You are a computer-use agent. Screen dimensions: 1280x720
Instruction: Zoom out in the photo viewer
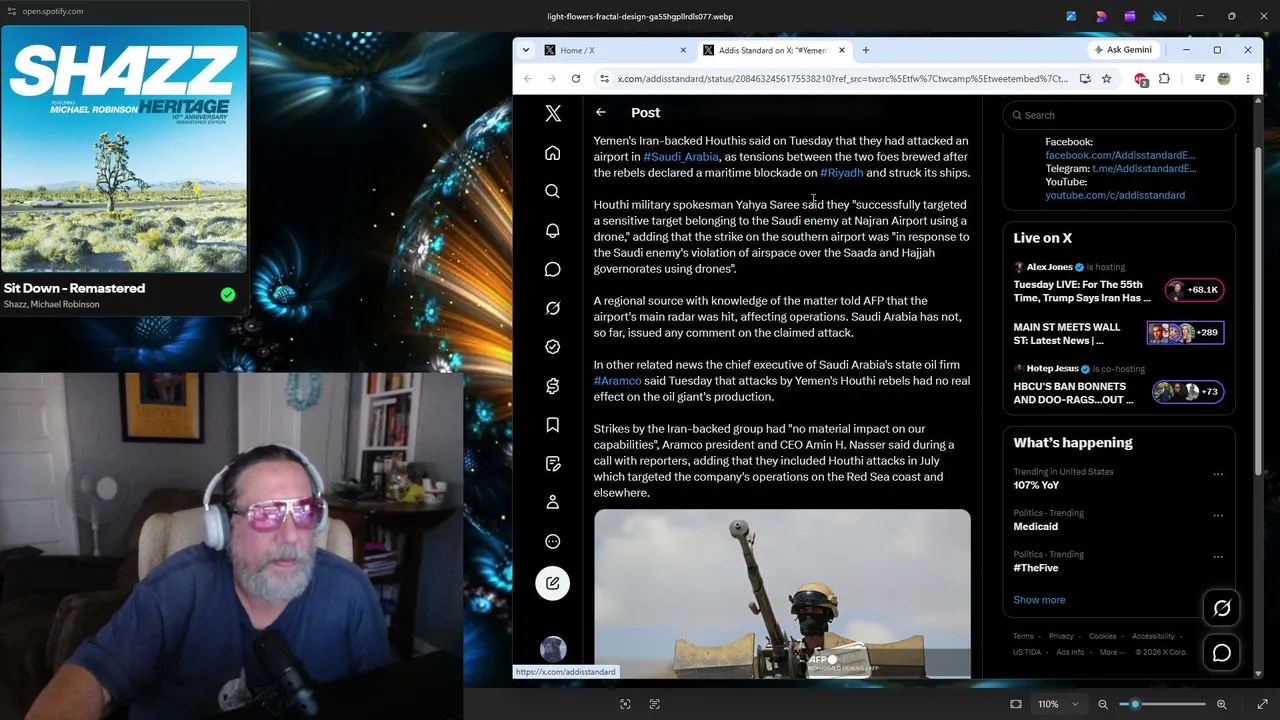[1103, 704]
